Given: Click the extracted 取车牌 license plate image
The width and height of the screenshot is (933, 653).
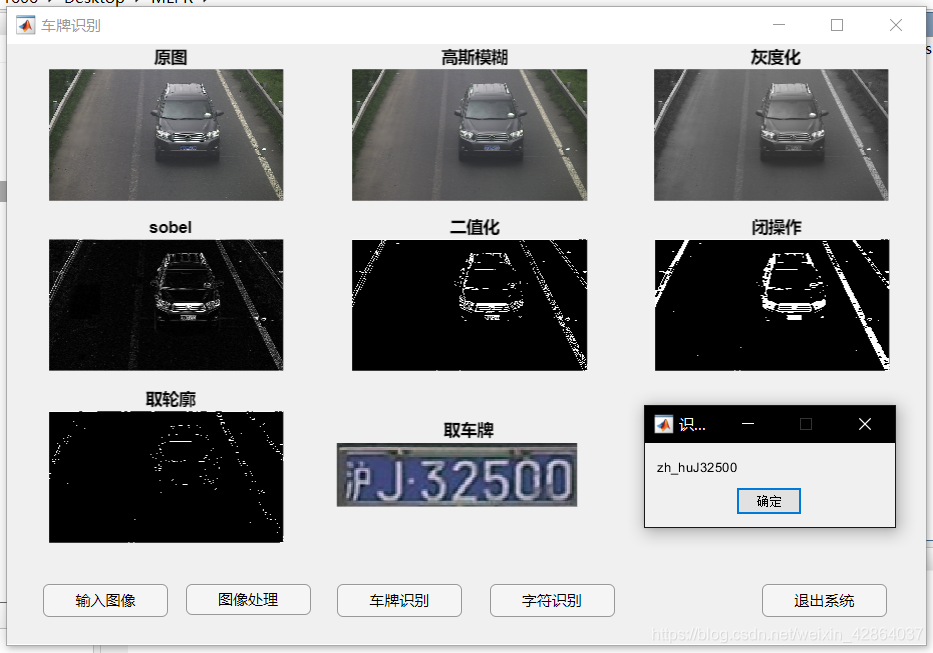Looking at the screenshot, I should (x=457, y=475).
